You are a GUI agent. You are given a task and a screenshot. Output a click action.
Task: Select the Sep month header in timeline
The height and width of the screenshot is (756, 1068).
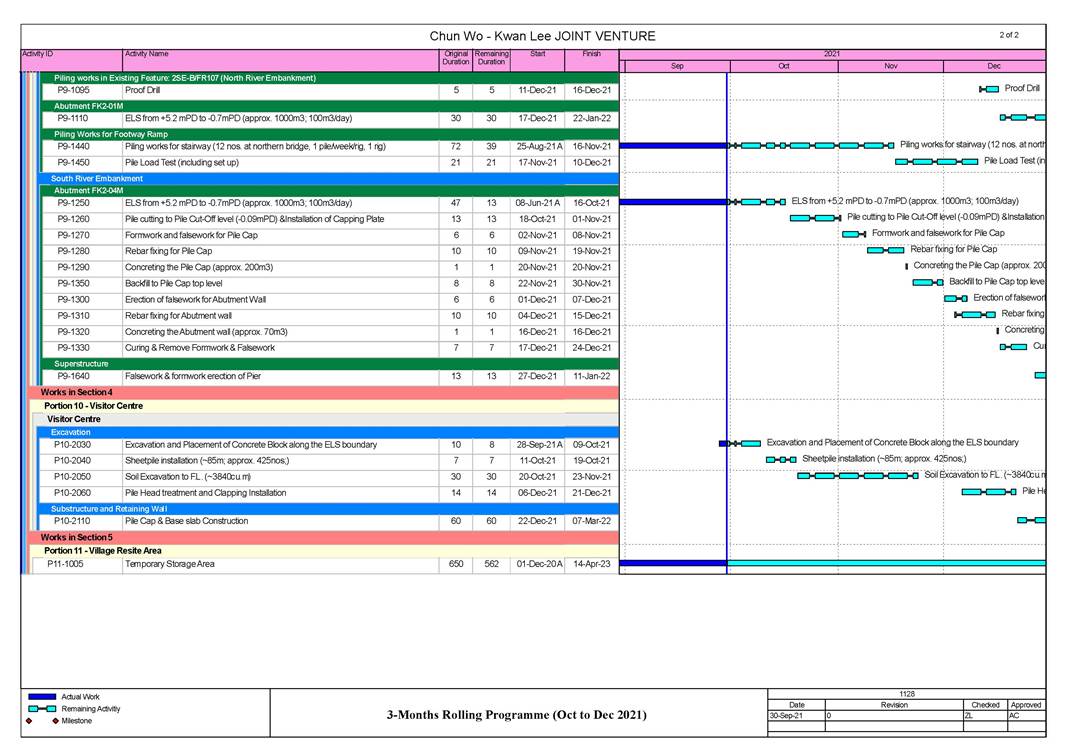click(x=677, y=66)
